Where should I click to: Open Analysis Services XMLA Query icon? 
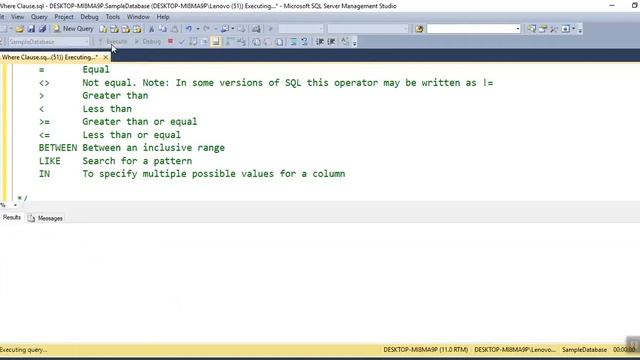point(137,29)
